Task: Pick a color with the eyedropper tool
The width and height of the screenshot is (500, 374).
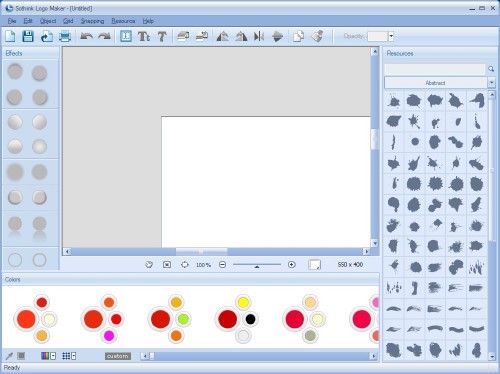Action: 9,356
